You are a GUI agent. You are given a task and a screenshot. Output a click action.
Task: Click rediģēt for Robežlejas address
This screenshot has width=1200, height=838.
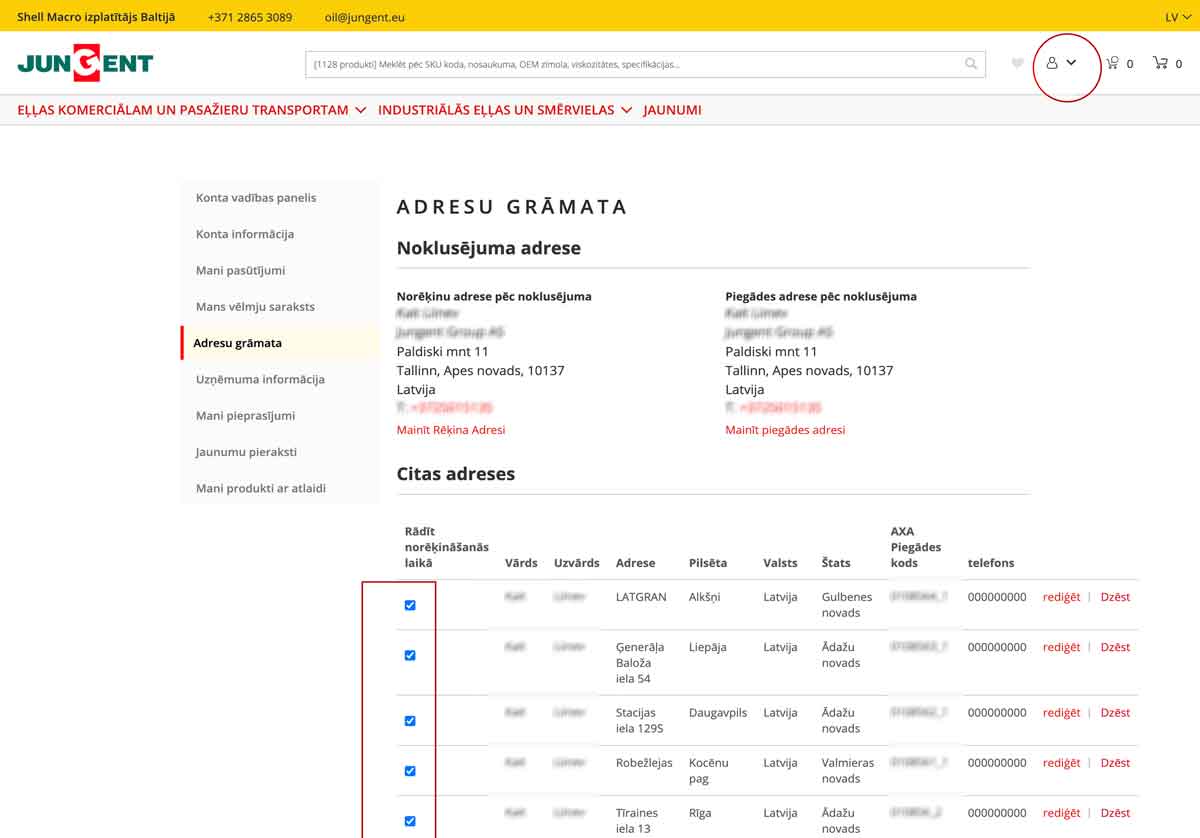pos(1061,763)
